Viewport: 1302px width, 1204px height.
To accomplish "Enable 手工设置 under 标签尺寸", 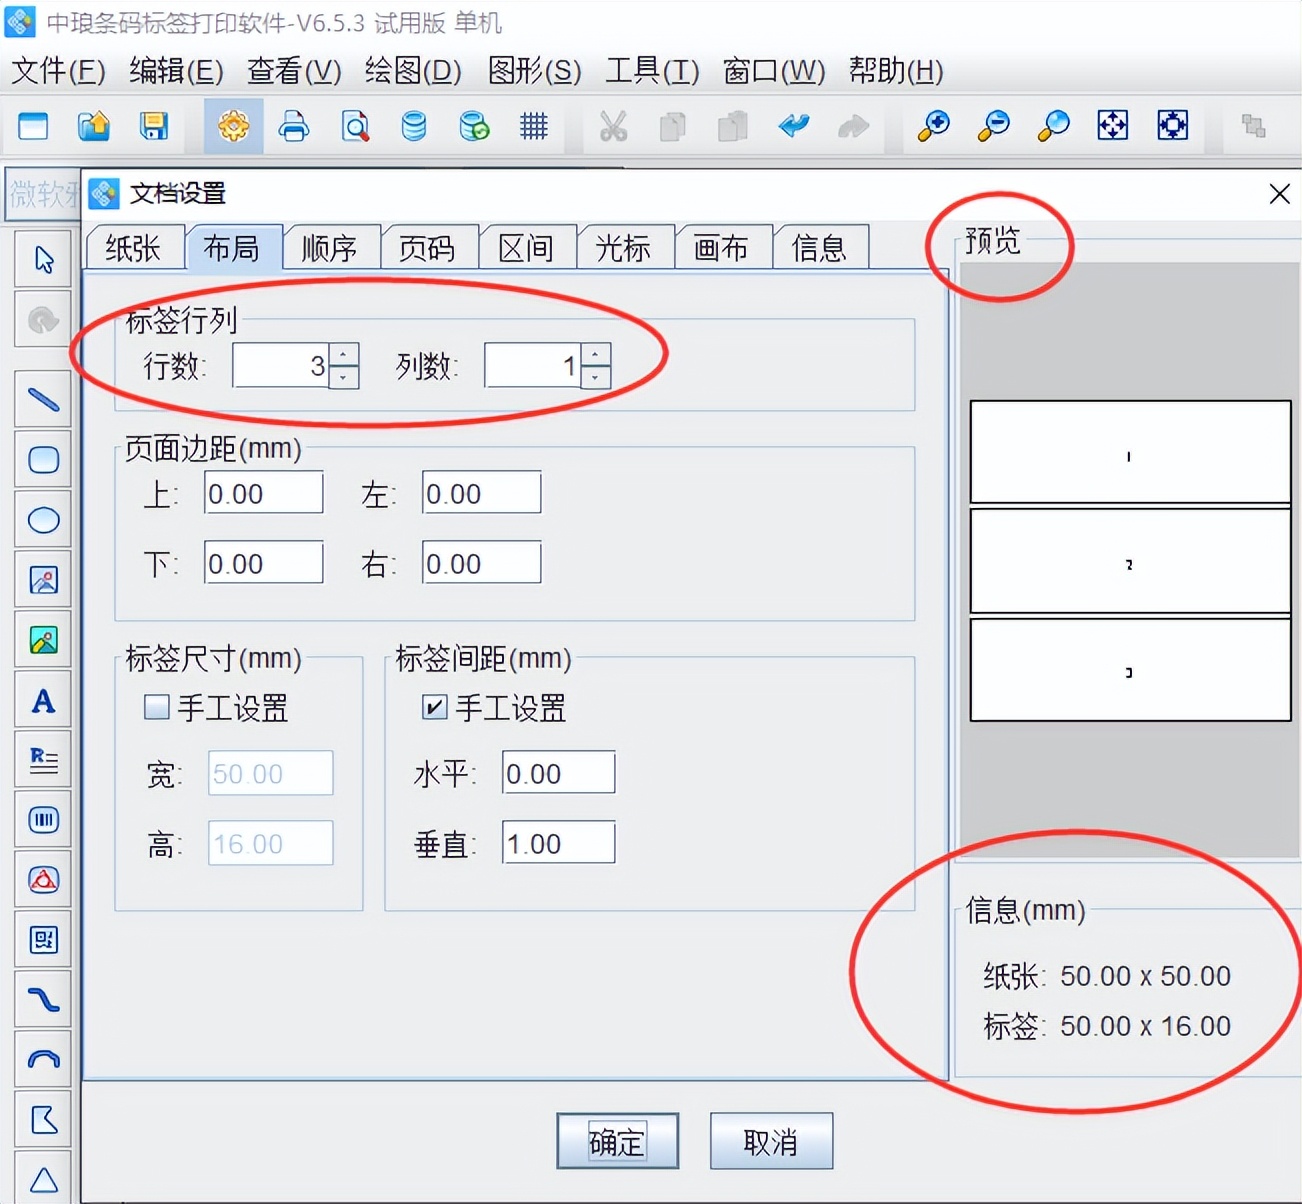I will pyautogui.click(x=156, y=707).
